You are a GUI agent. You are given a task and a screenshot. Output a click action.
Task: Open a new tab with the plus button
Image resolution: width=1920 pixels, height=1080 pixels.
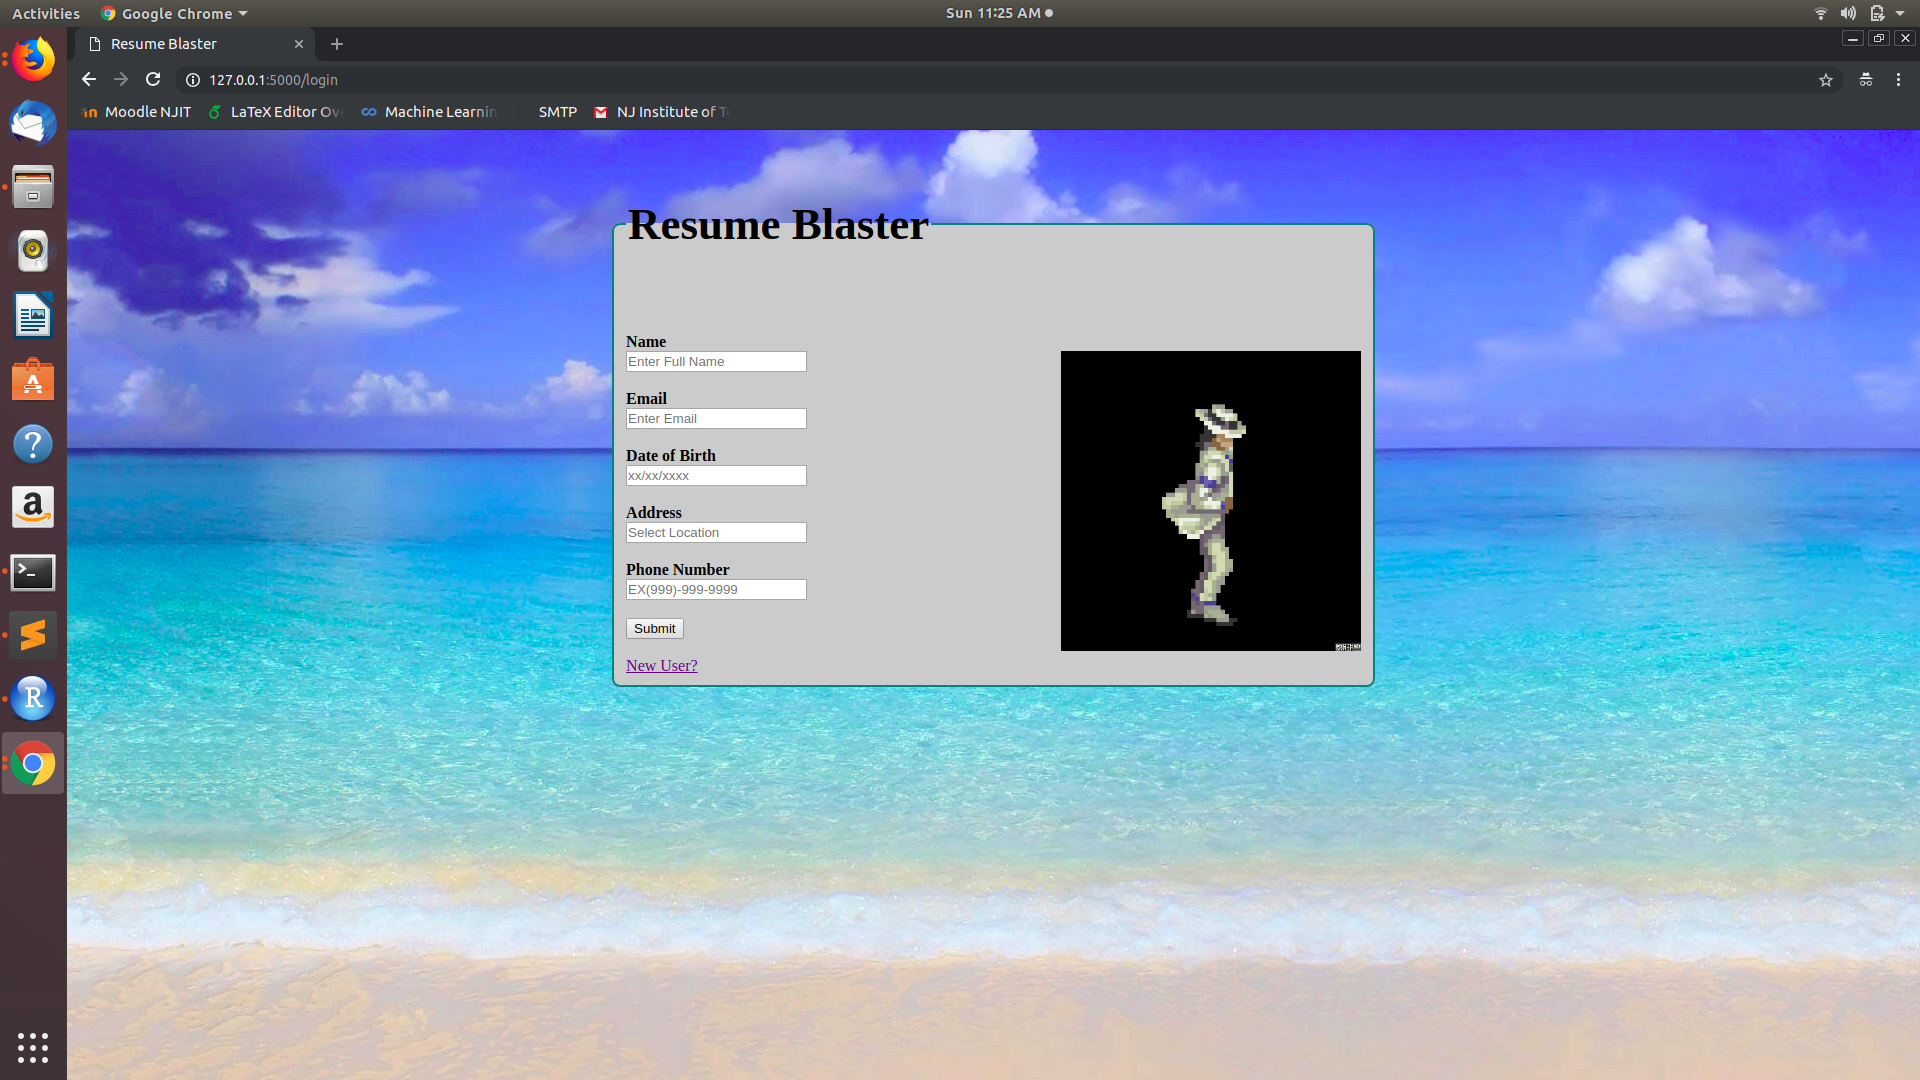337,44
